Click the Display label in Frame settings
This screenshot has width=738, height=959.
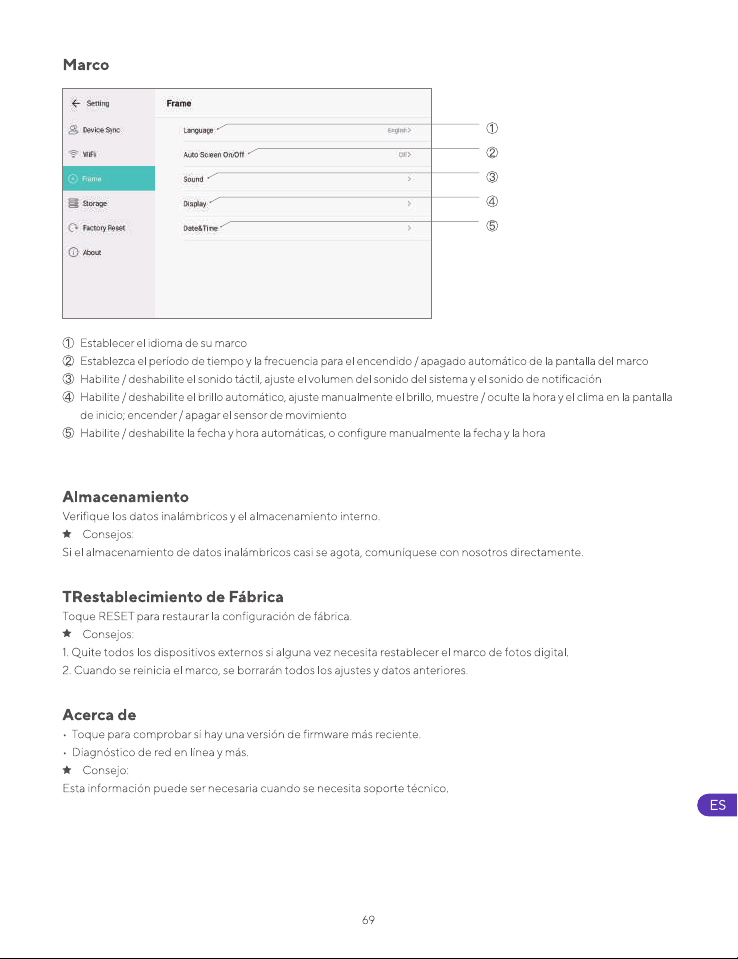pyautogui.click(x=195, y=204)
